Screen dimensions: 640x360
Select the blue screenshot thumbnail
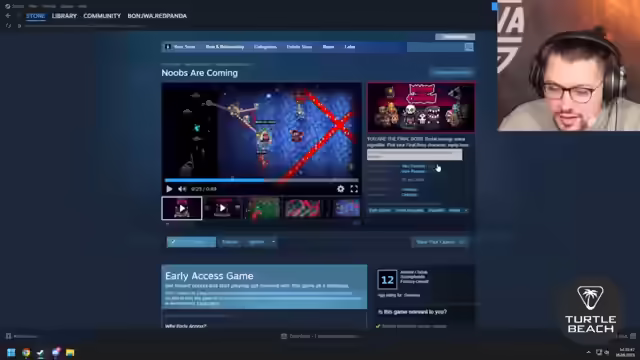[346, 208]
